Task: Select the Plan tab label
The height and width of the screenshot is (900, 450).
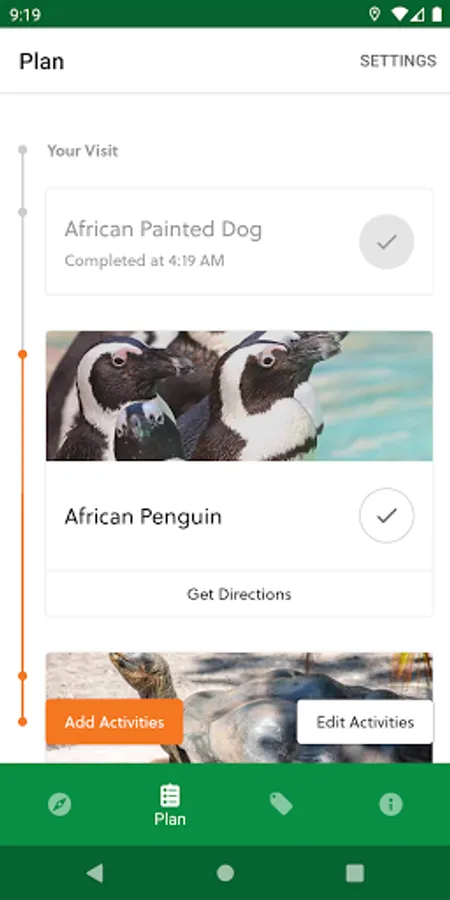Action: pos(170,819)
